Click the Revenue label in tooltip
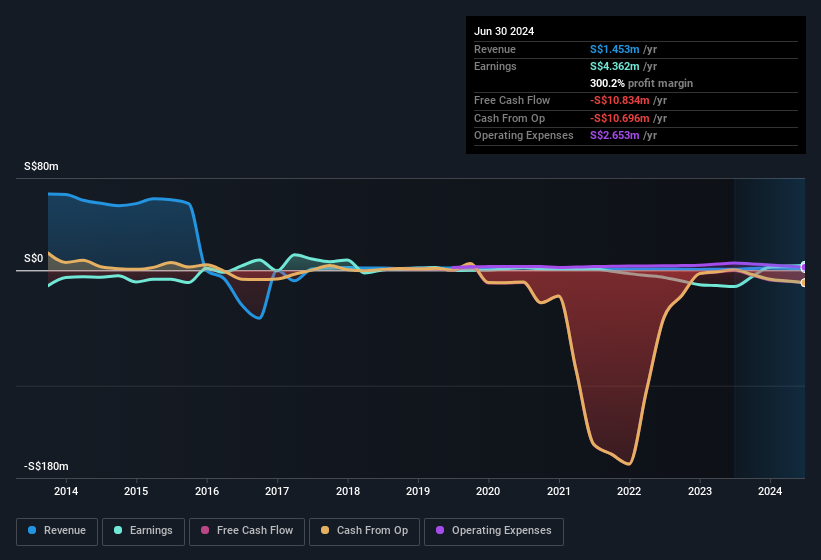 [x=495, y=49]
